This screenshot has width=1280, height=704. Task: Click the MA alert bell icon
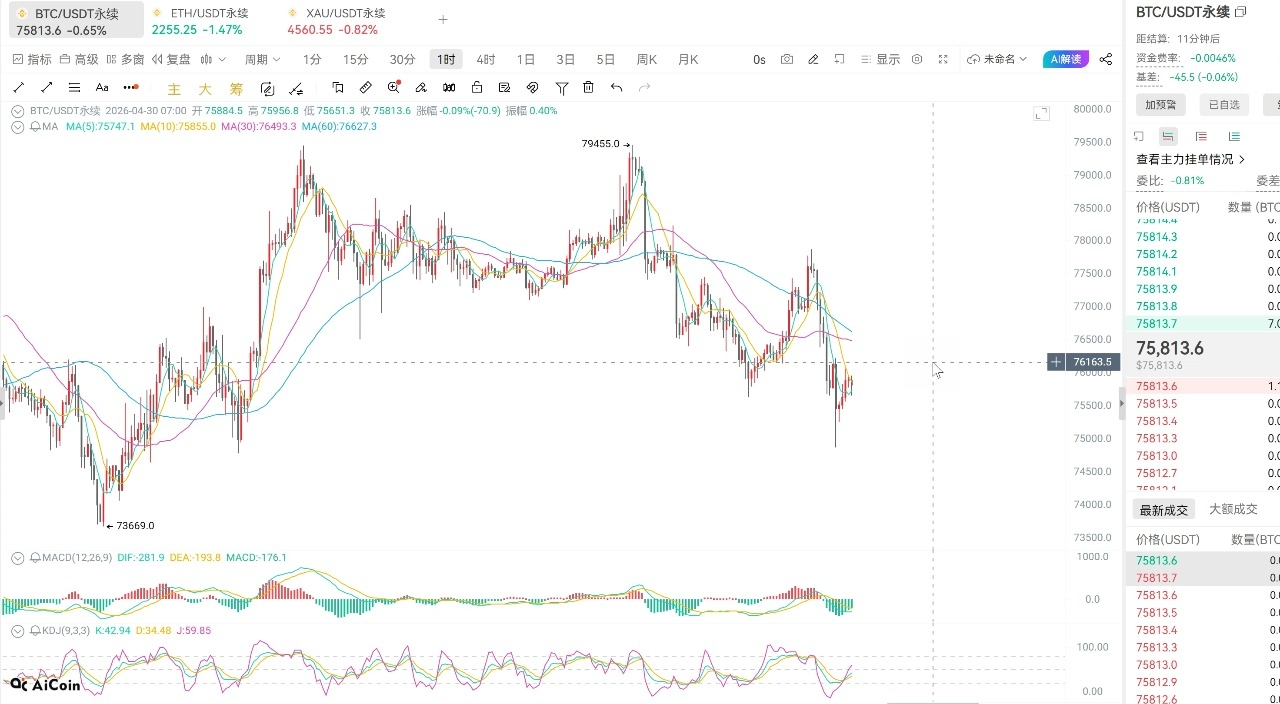35,127
